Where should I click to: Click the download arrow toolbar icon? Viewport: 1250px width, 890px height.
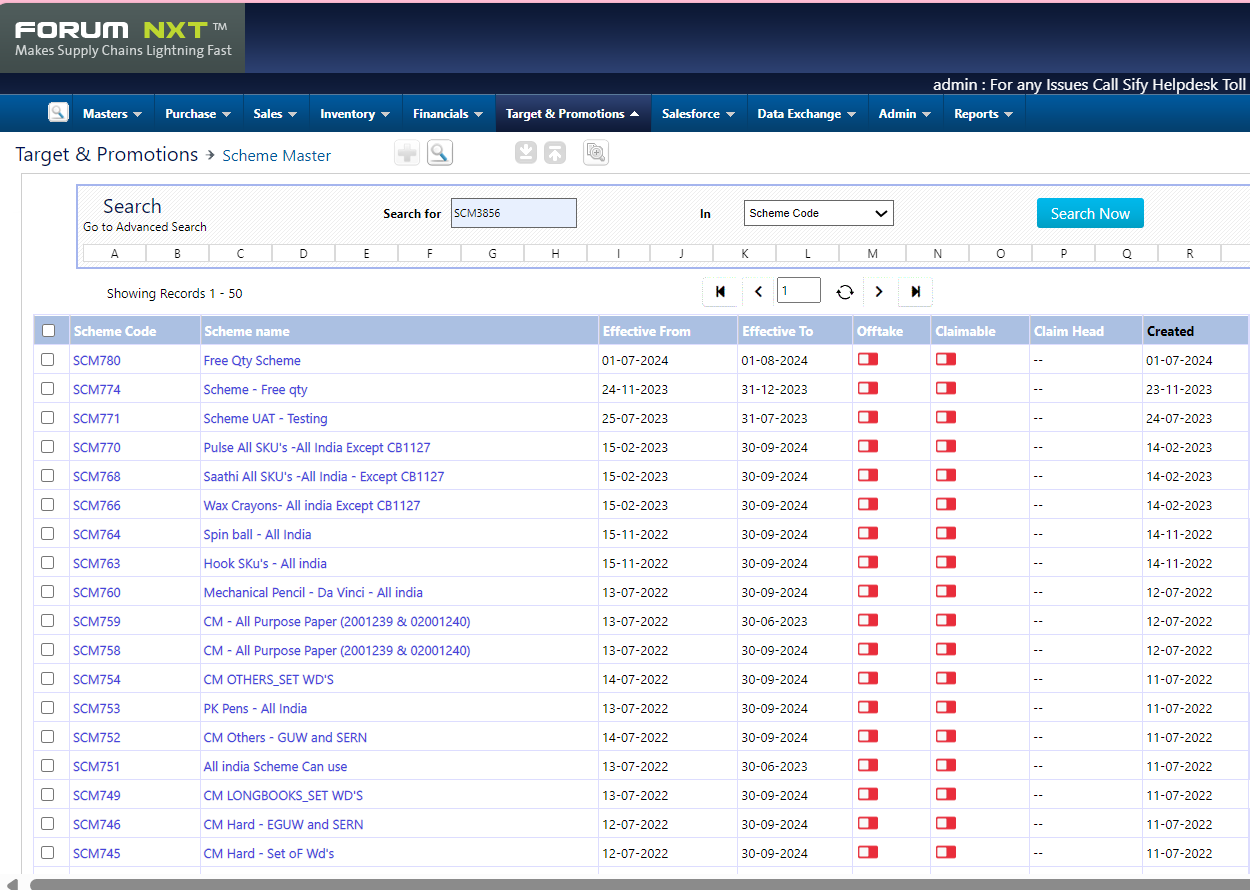(526, 153)
